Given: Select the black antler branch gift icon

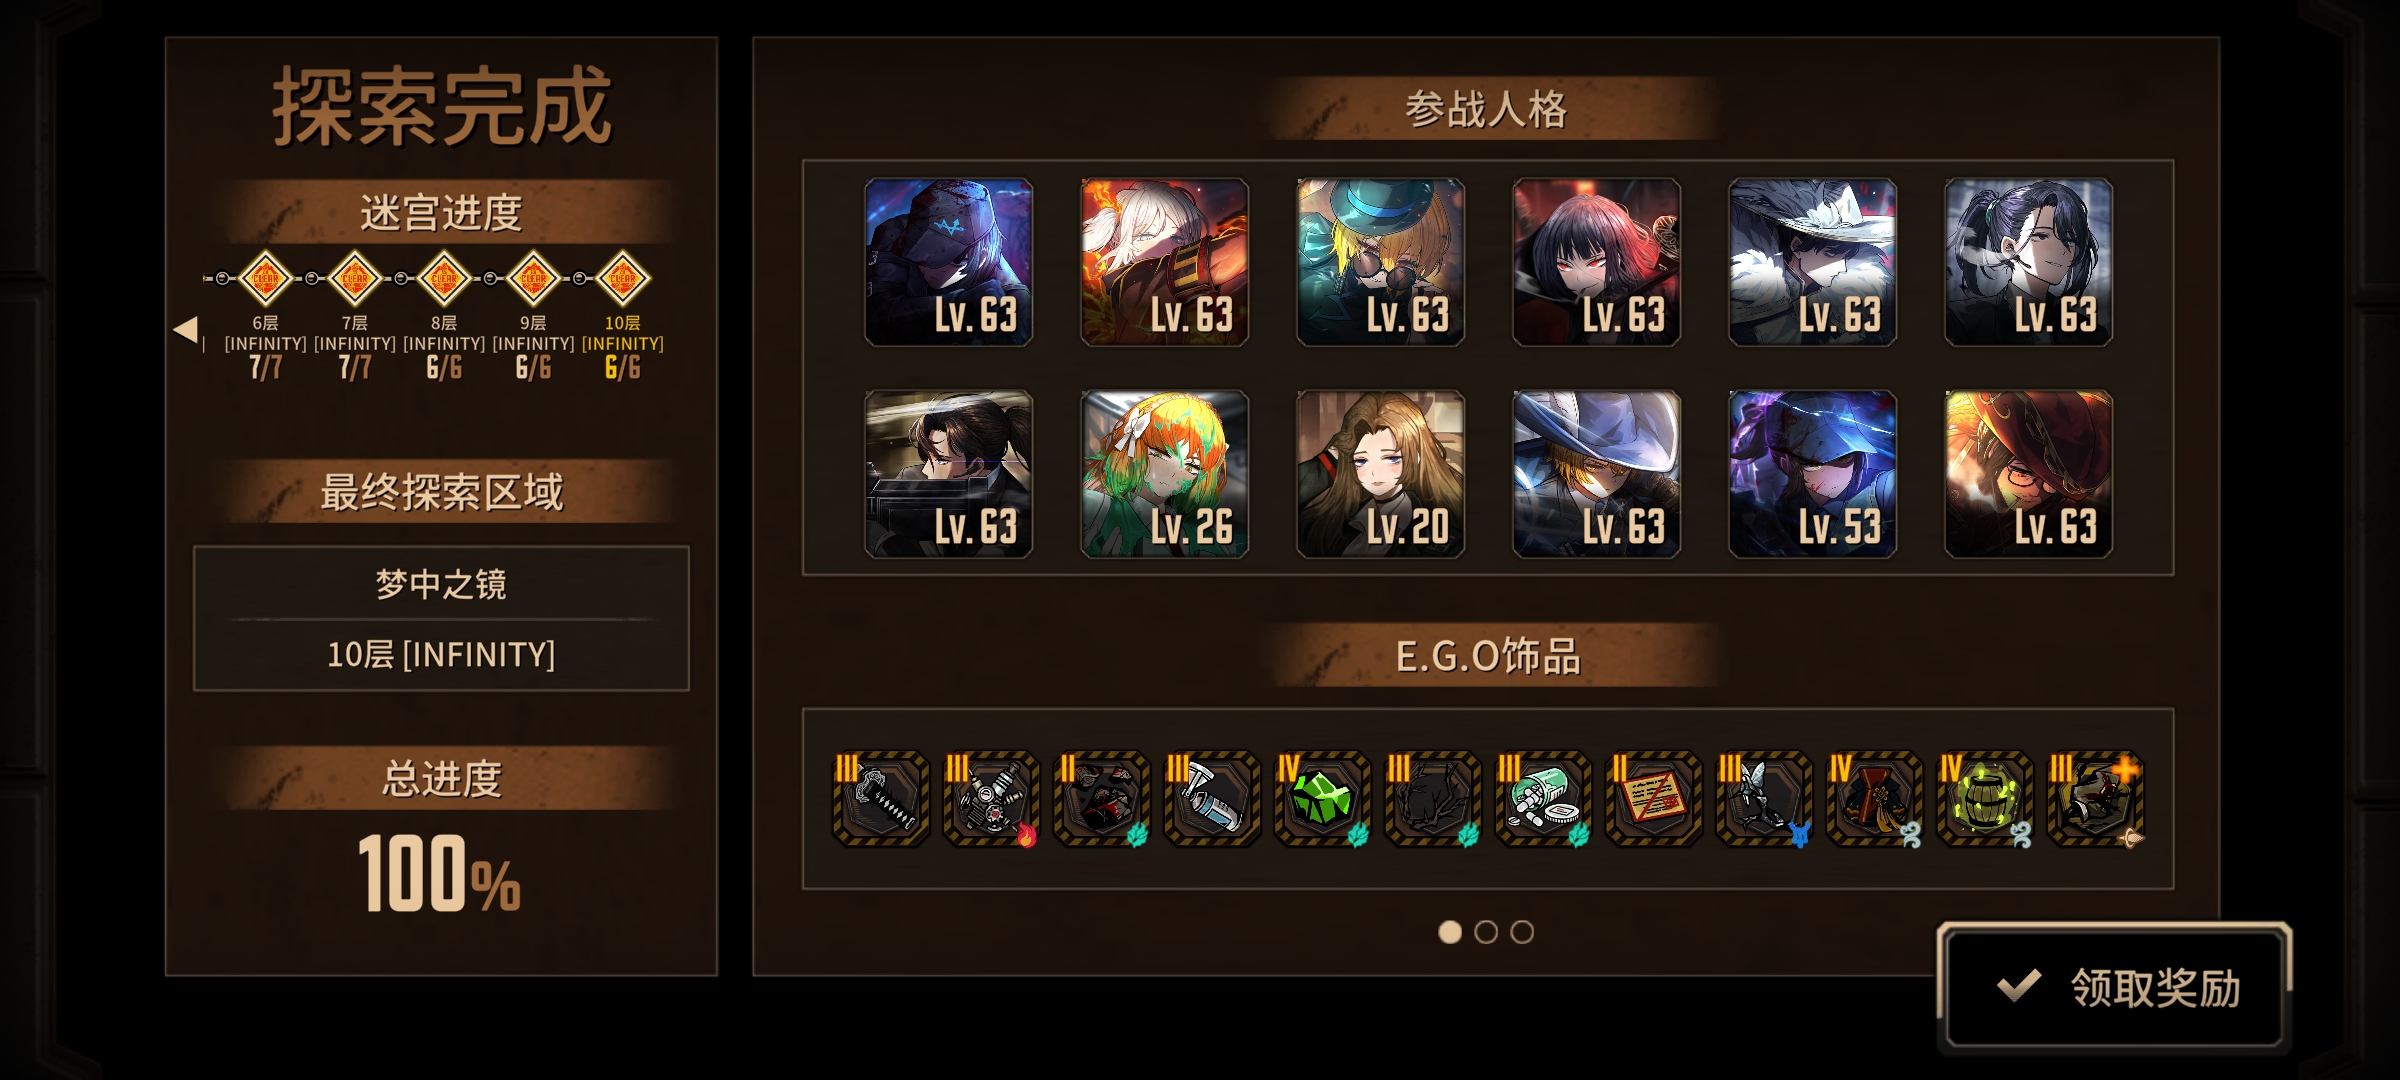Looking at the screenshot, I should [1433, 799].
